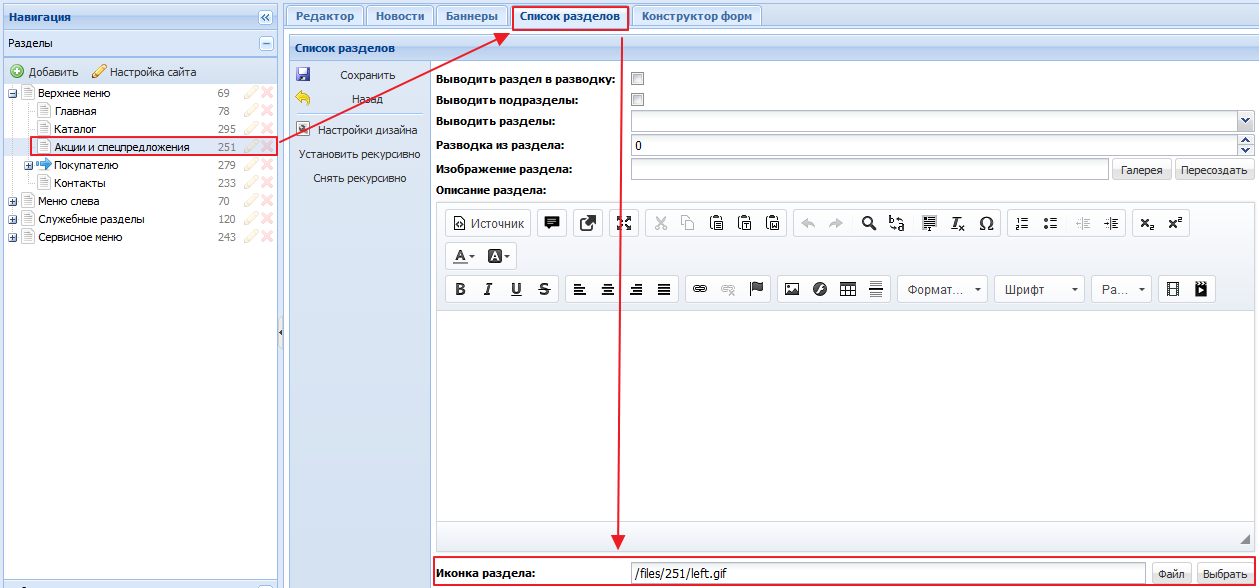Click the Find magnifier icon

869,224
